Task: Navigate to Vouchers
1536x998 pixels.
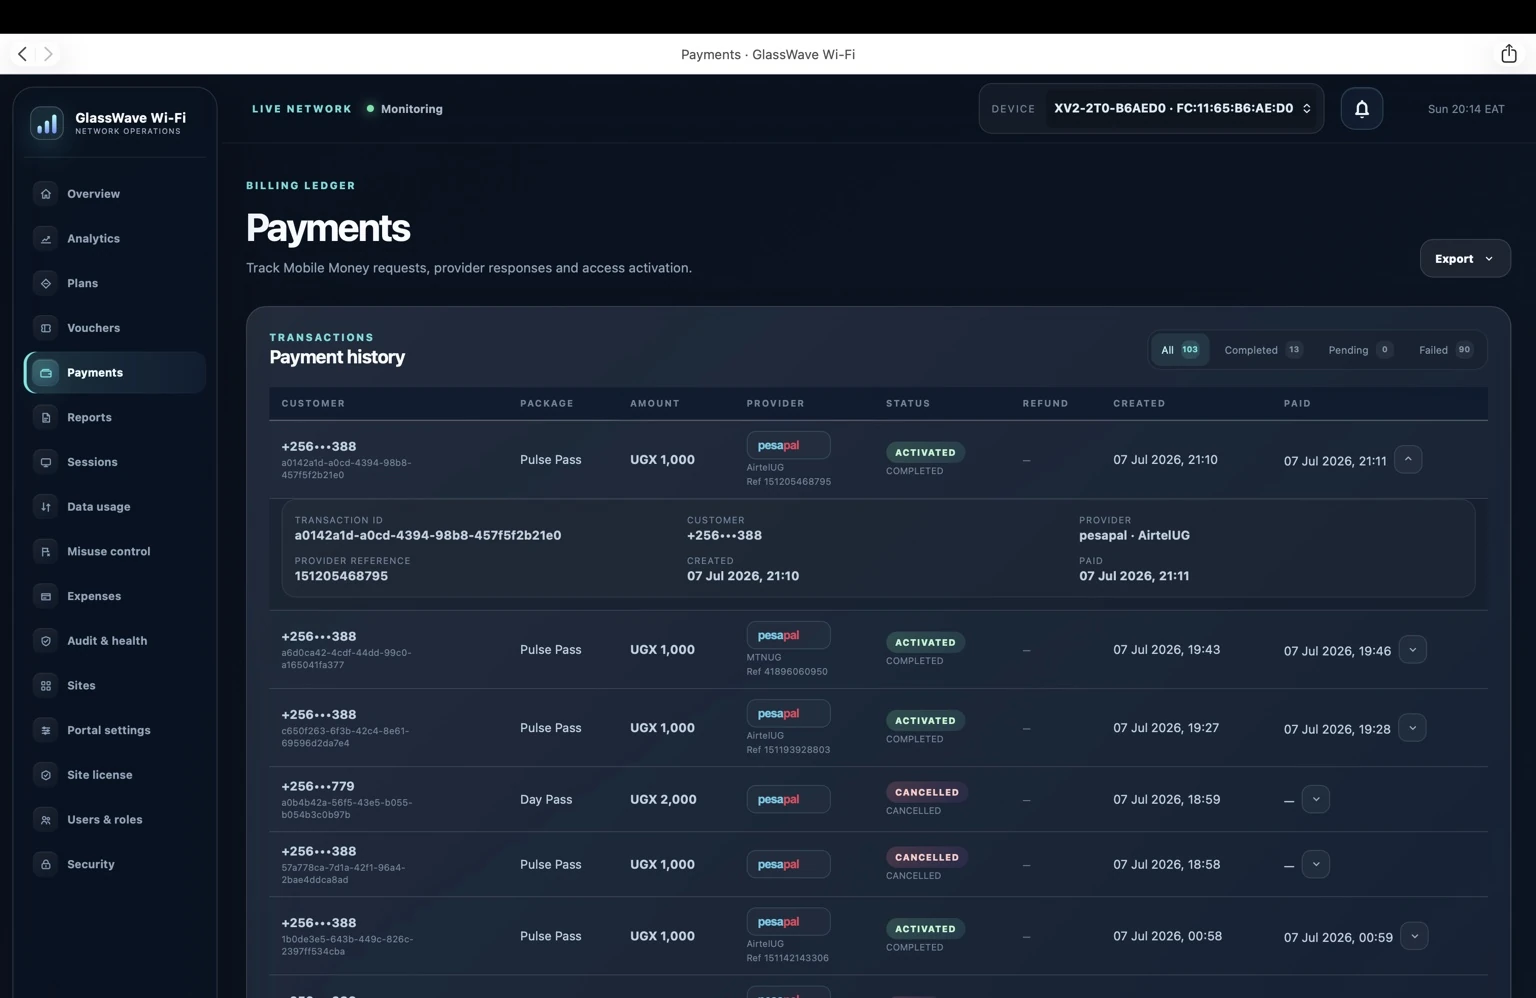Action: 115,328
